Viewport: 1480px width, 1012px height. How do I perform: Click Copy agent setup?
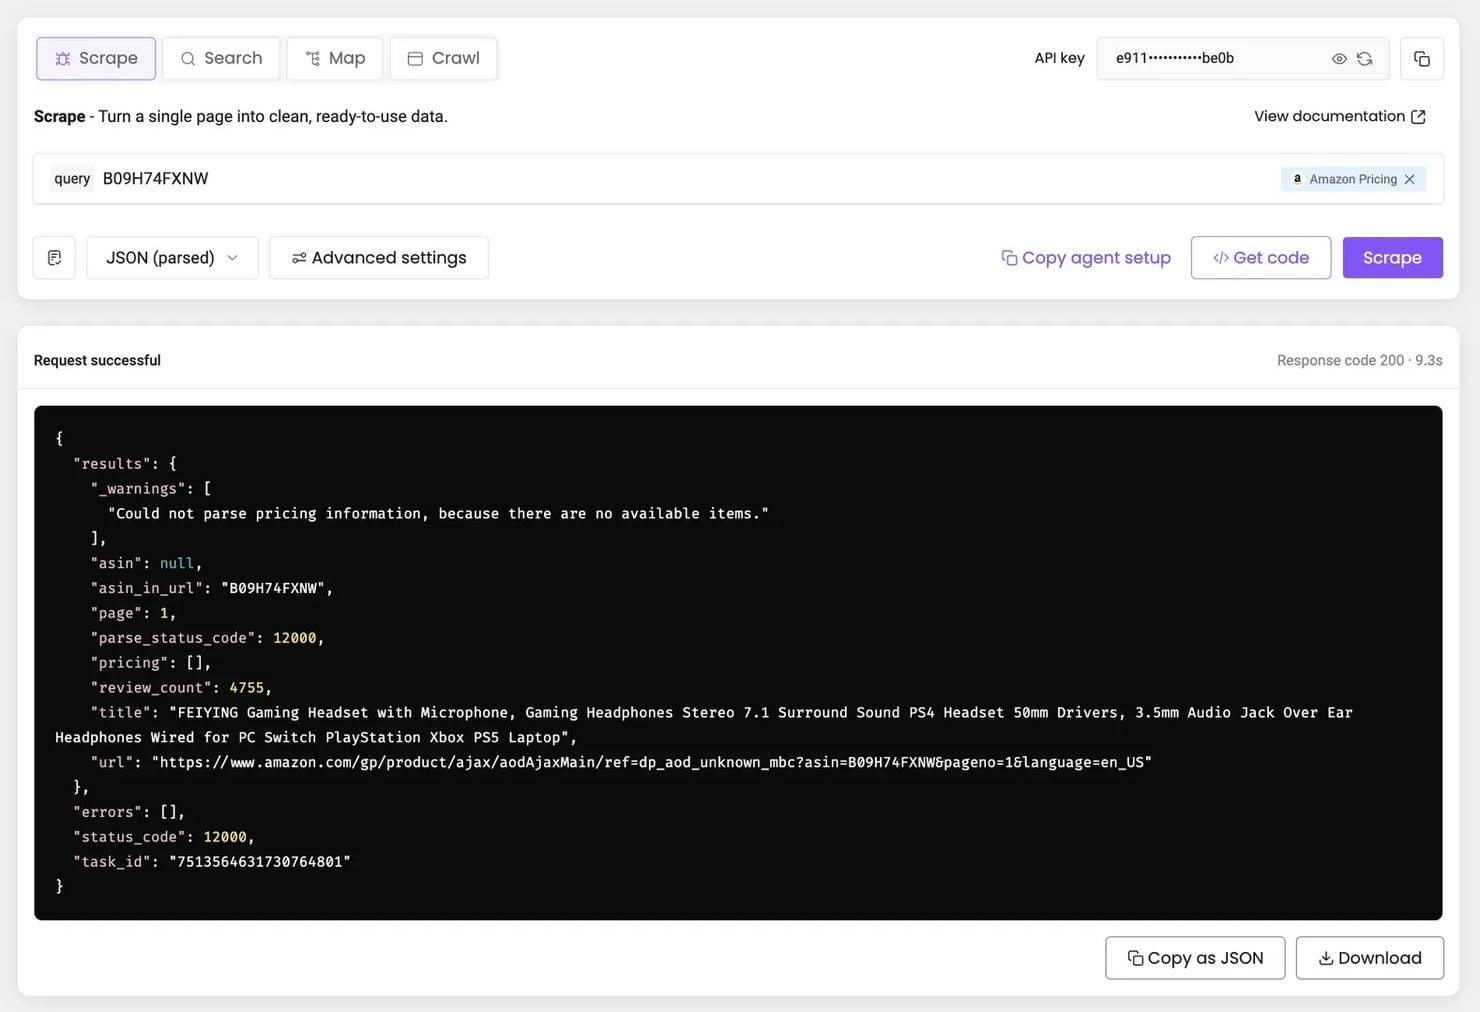1086,258
